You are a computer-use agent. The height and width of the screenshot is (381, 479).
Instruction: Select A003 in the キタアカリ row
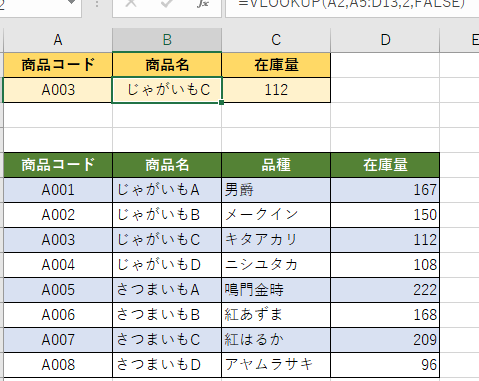[58, 240]
